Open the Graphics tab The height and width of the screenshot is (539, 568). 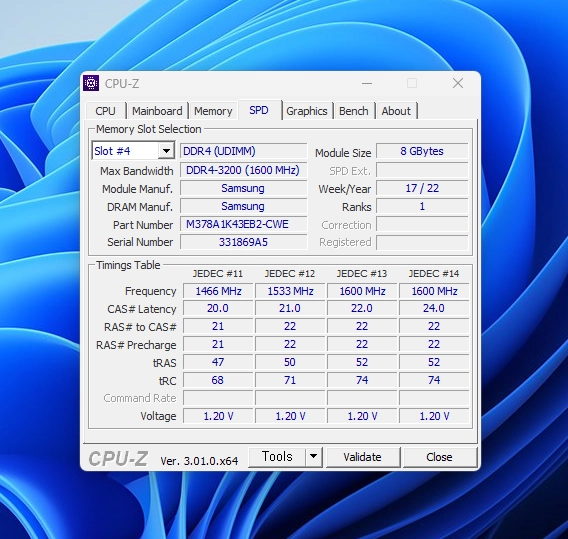point(306,111)
